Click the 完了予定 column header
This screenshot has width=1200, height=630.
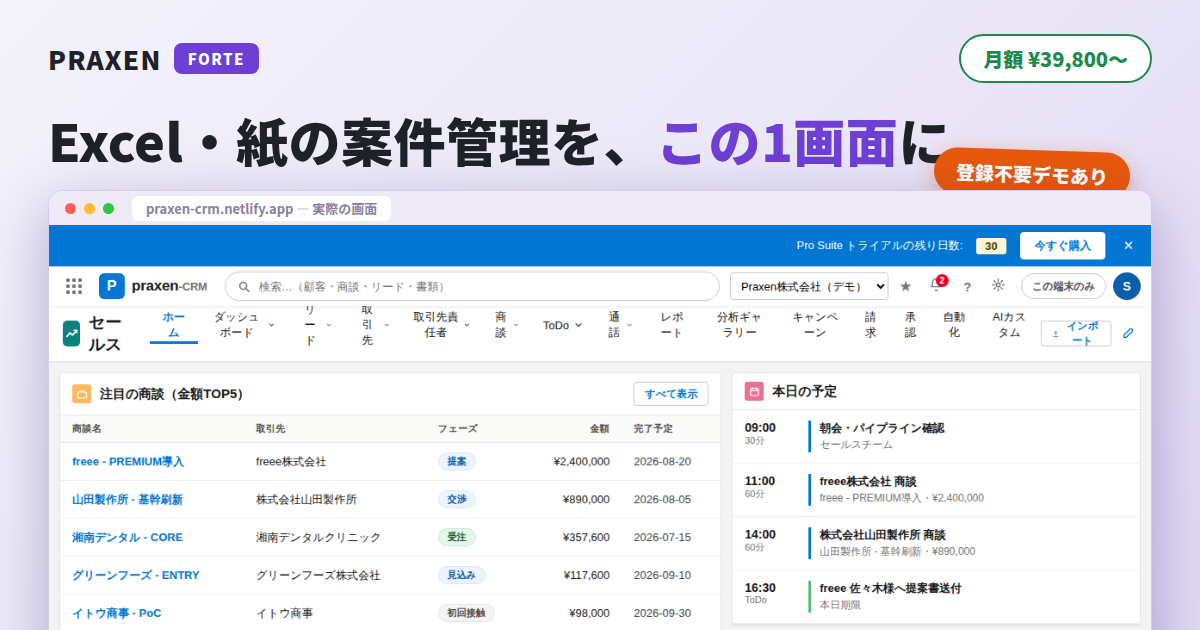click(653, 428)
